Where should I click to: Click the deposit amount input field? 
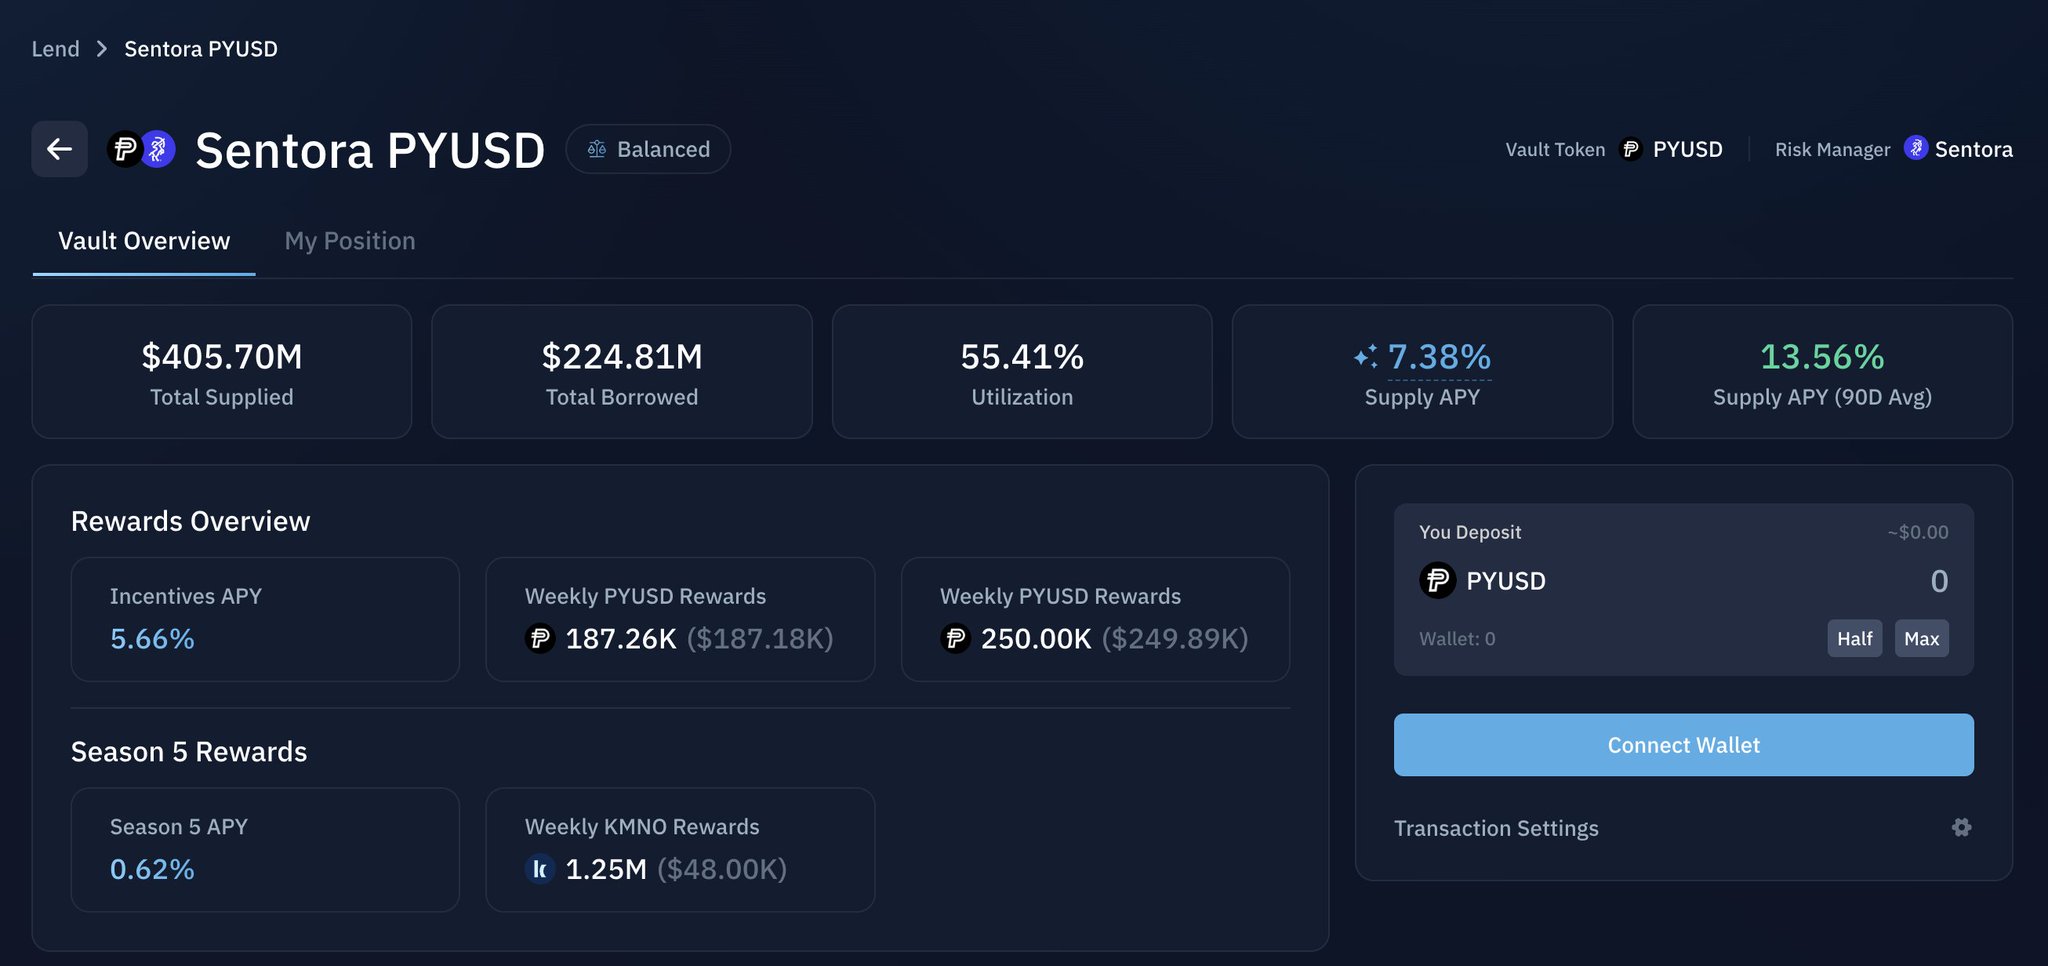(1800, 580)
